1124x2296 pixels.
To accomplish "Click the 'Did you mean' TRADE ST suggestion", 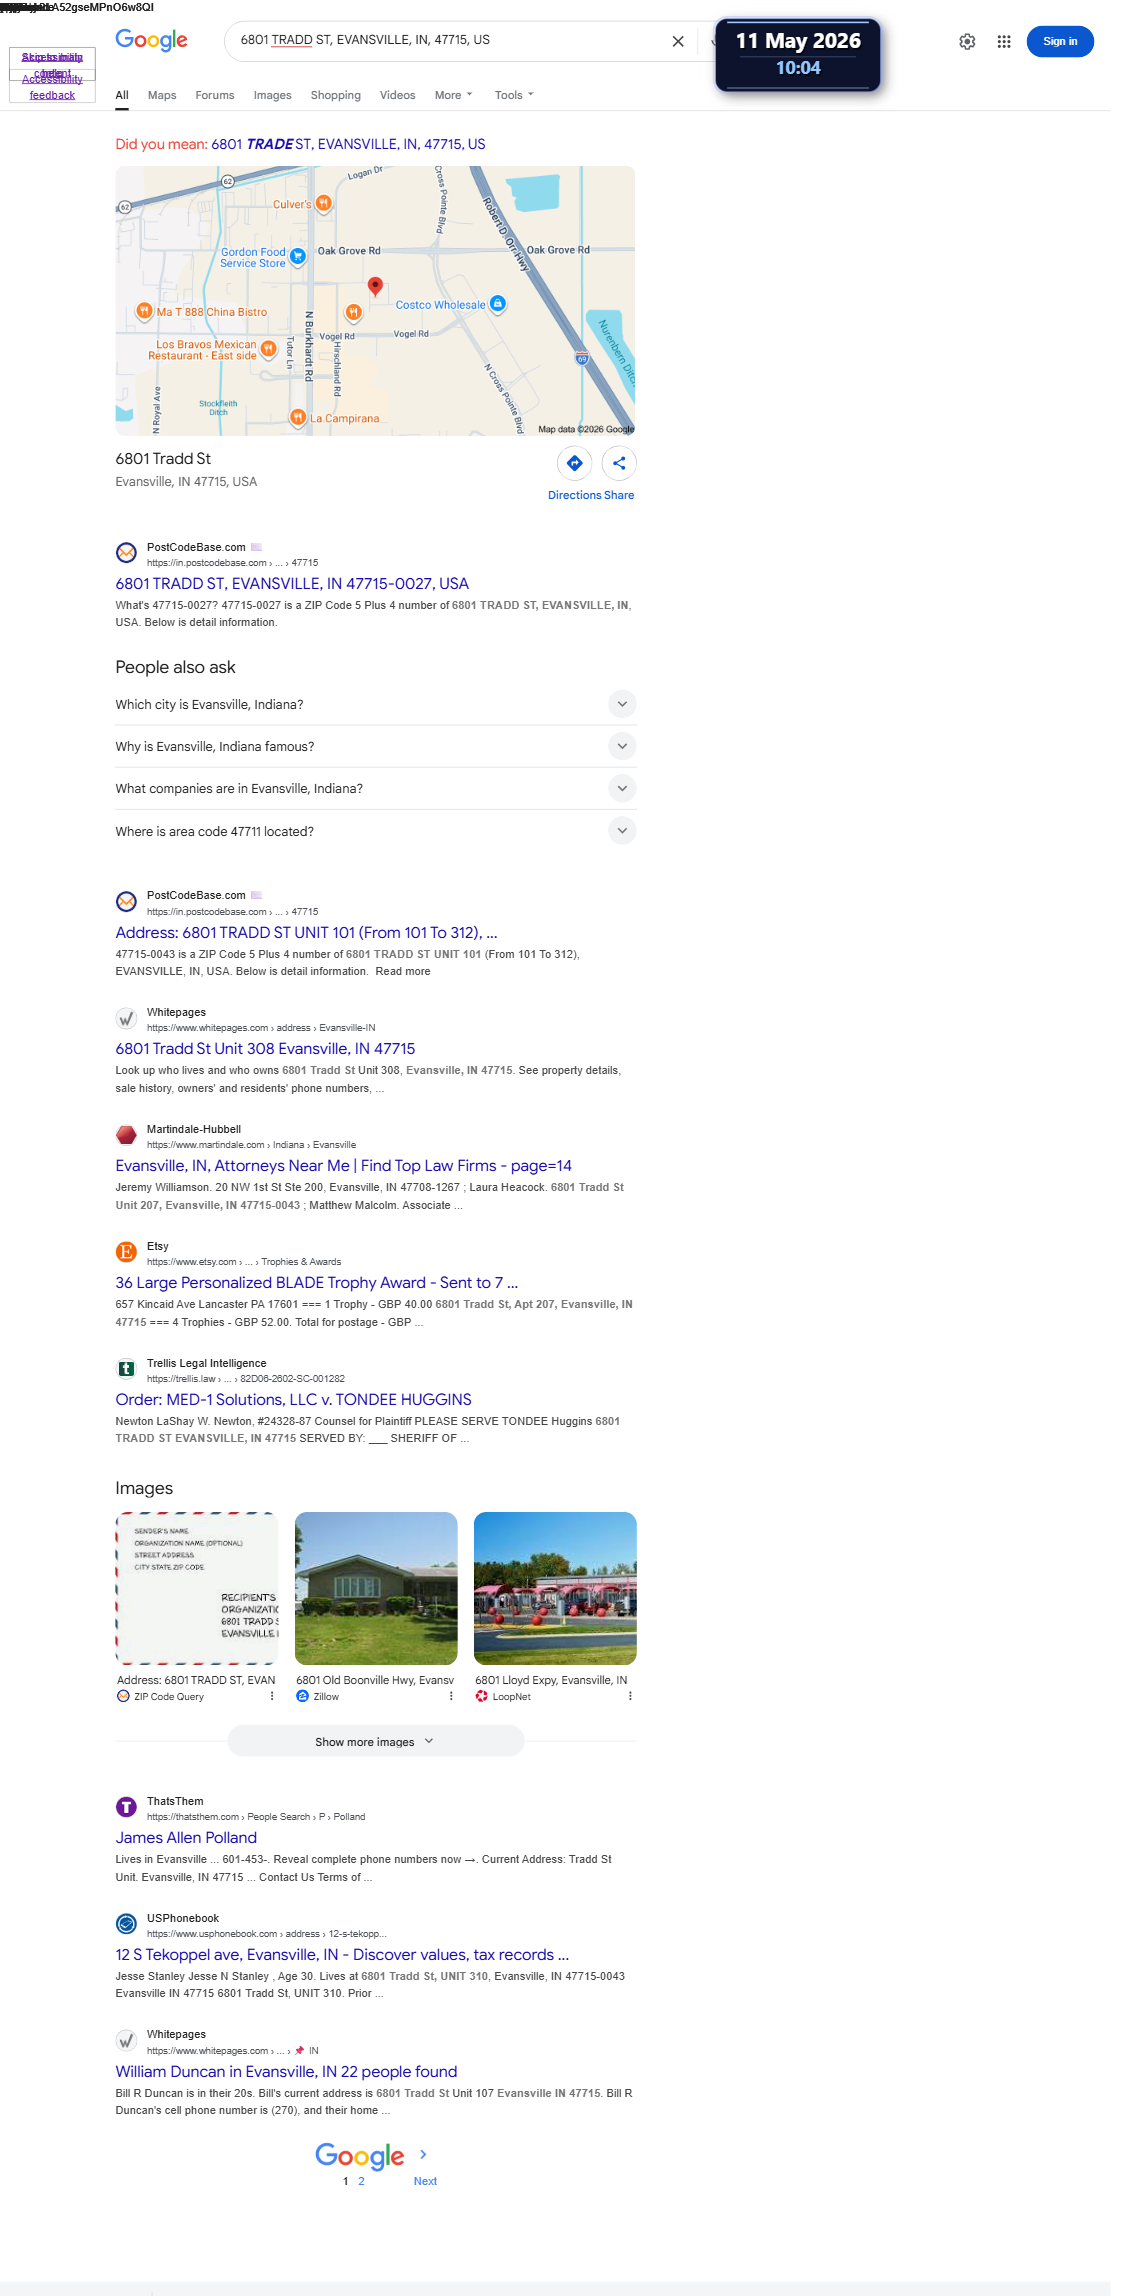I will coord(348,144).
